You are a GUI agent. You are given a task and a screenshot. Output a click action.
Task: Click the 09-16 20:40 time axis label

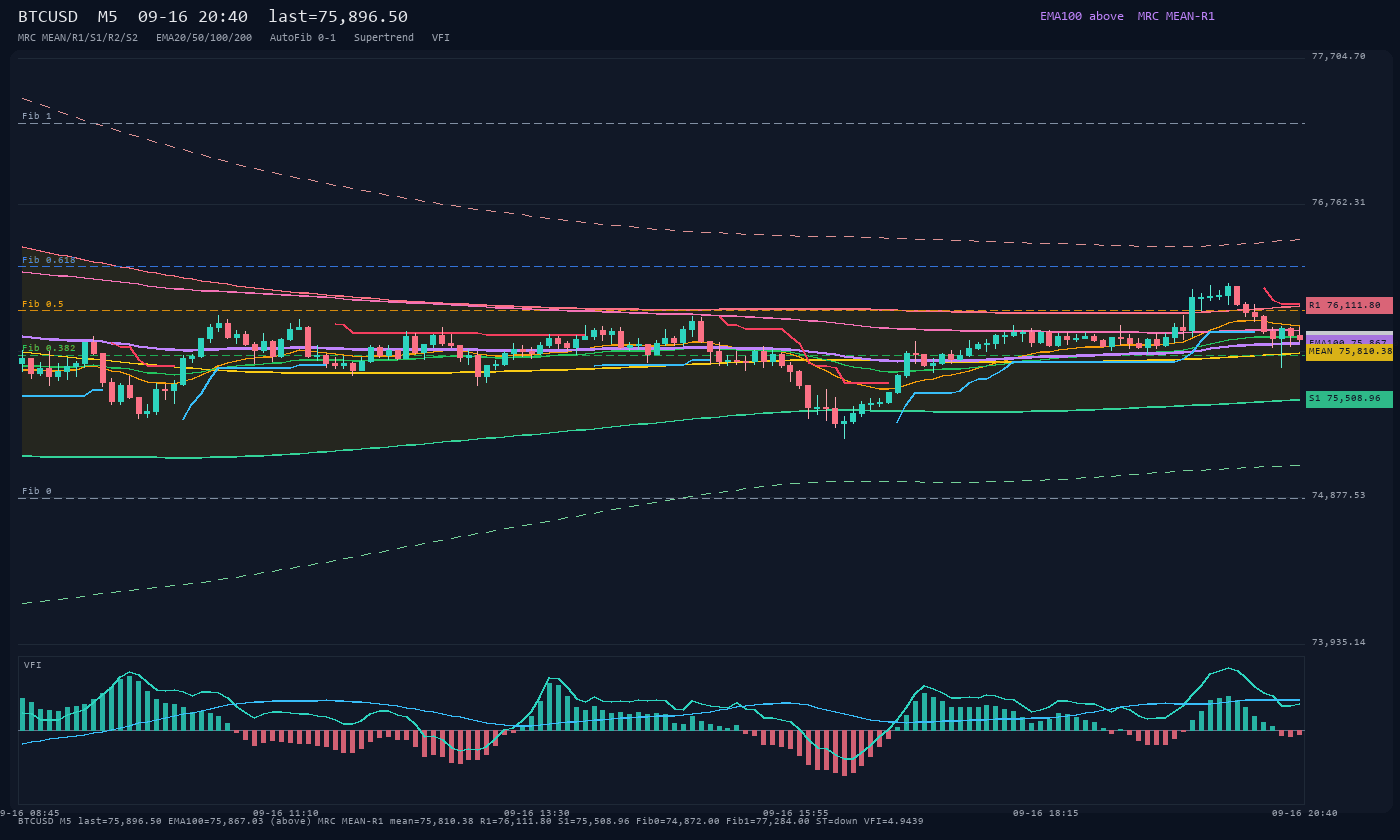pos(1305,813)
